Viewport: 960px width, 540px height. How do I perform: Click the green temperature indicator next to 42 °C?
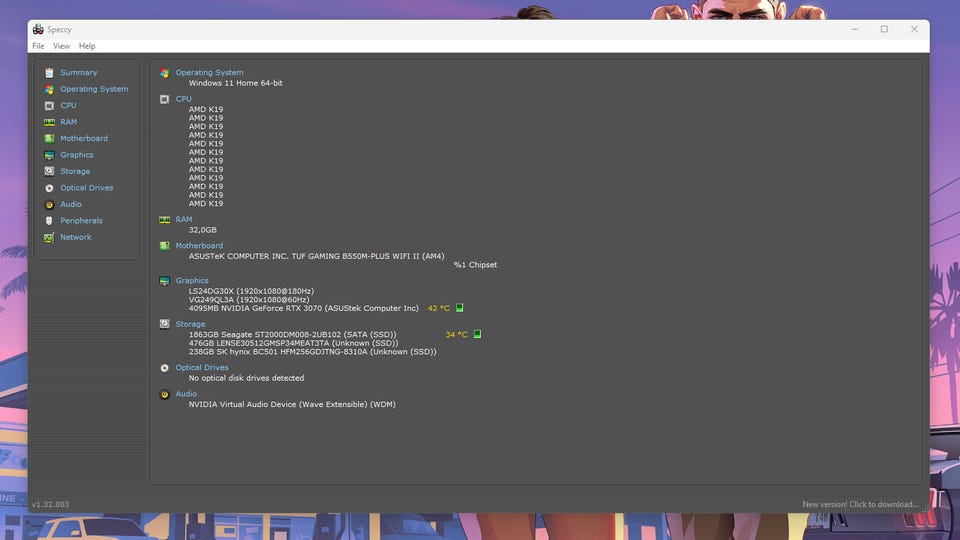pos(459,308)
